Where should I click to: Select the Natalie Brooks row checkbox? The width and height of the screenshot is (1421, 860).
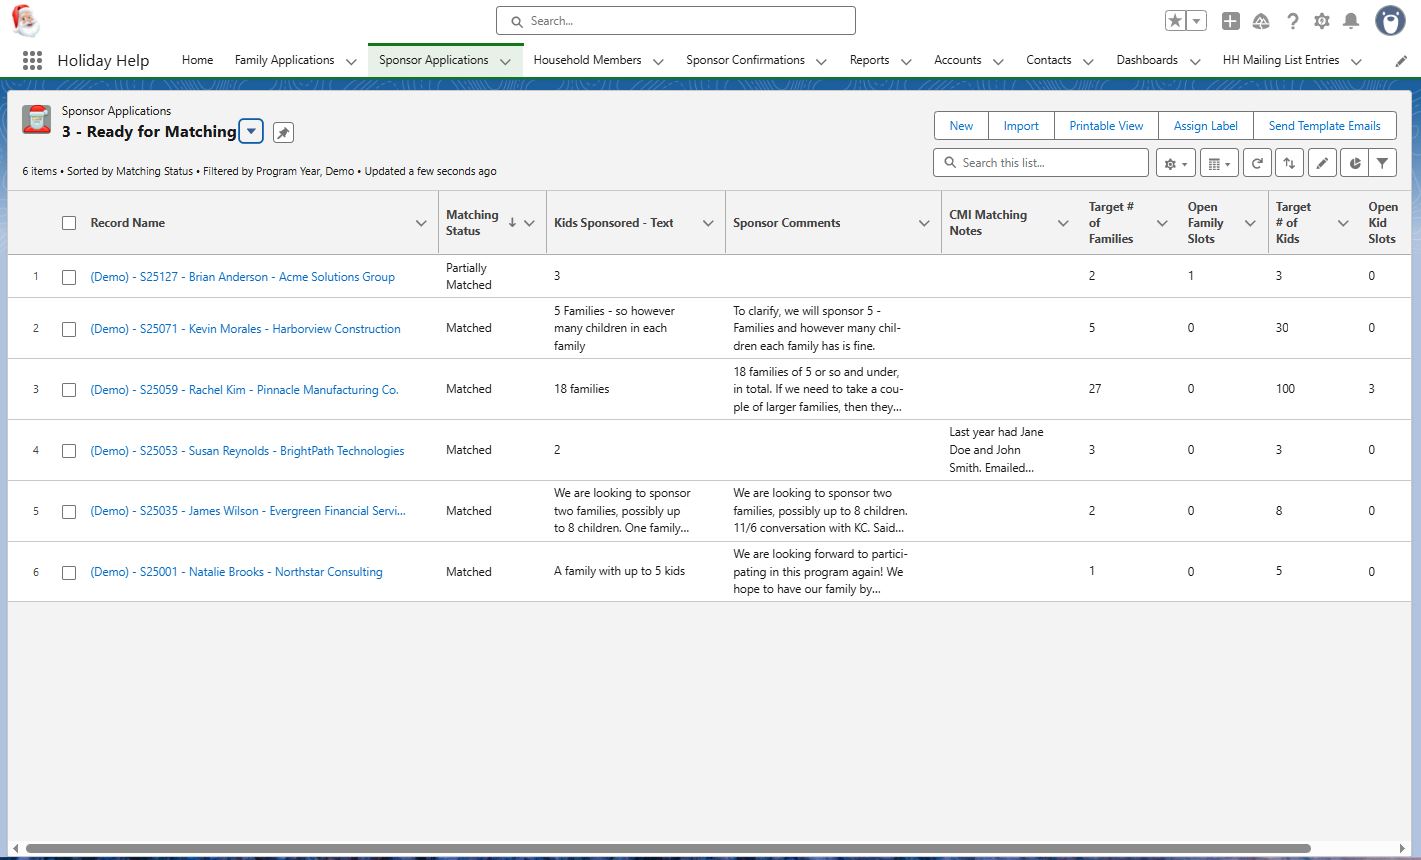click(69, 572)
